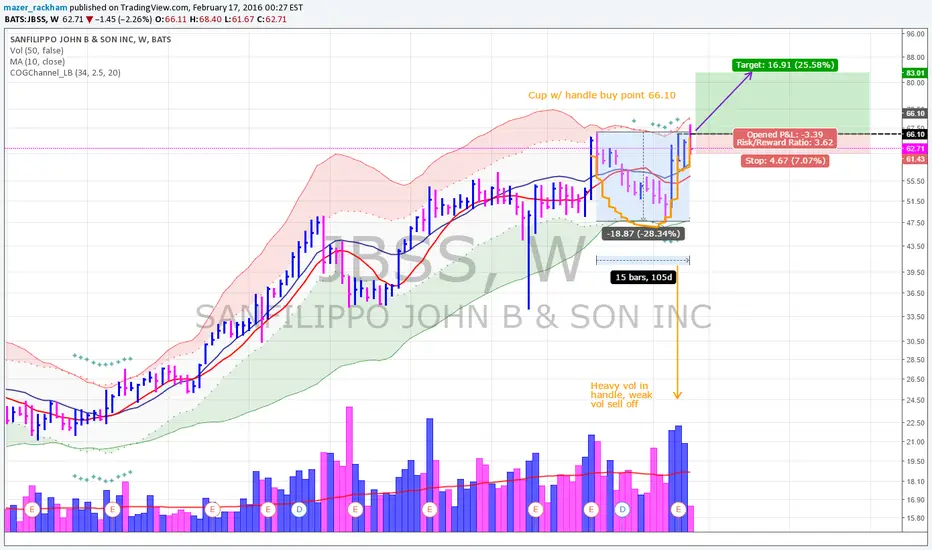Click the -18.87 (-28.34%) price range label

pyautogui.click(x=643, y=234)
